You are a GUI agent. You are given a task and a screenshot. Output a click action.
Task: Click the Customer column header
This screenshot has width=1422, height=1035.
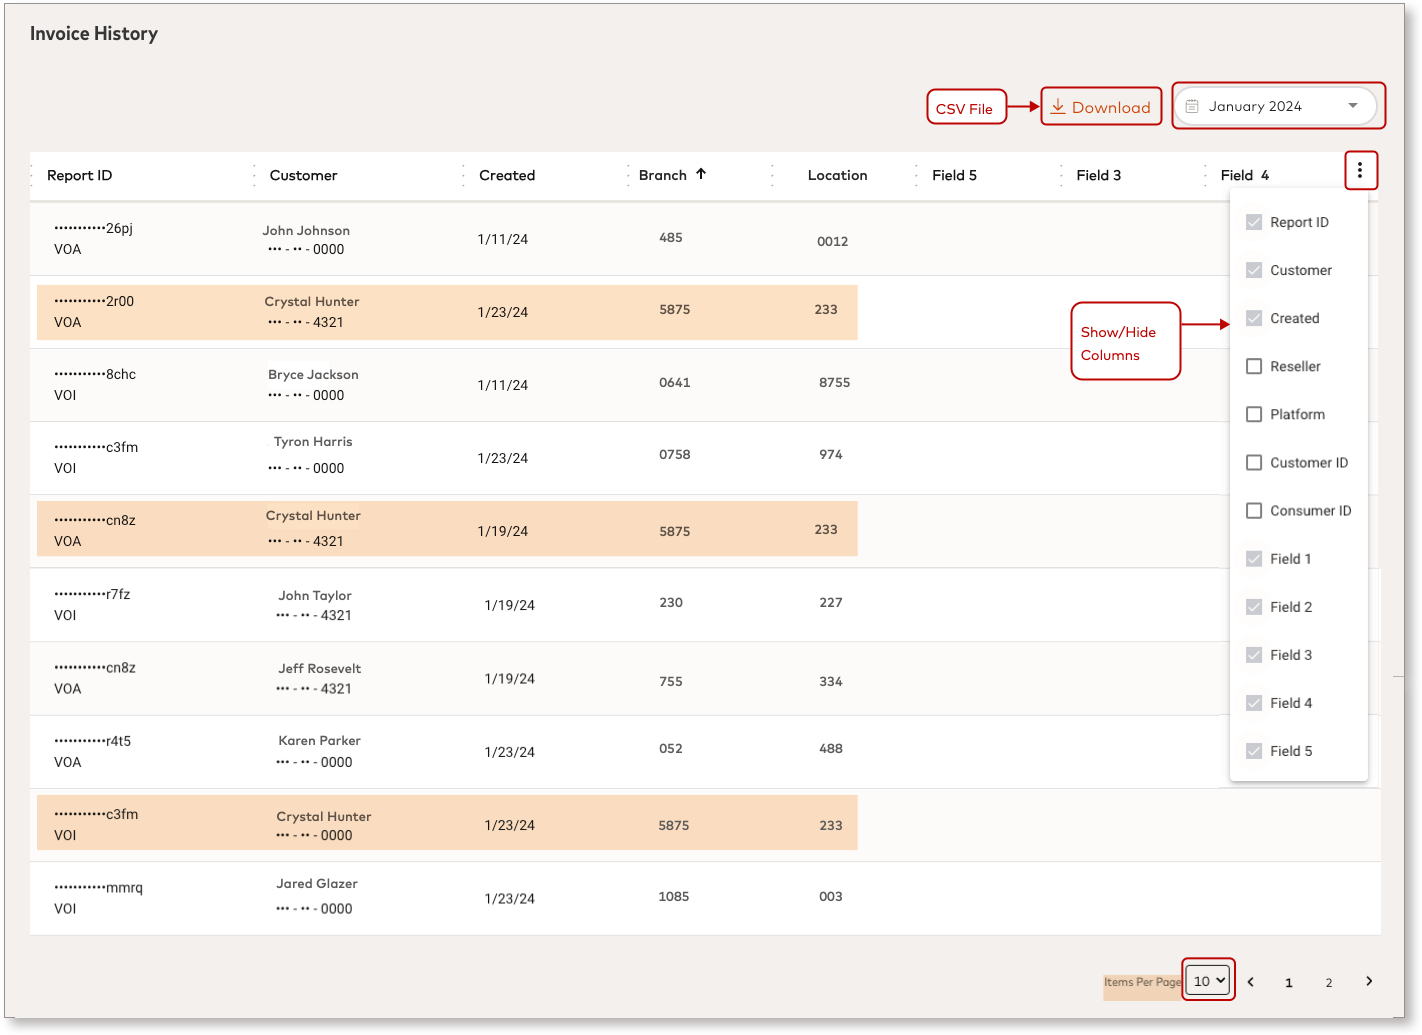(x=303, y=175)
